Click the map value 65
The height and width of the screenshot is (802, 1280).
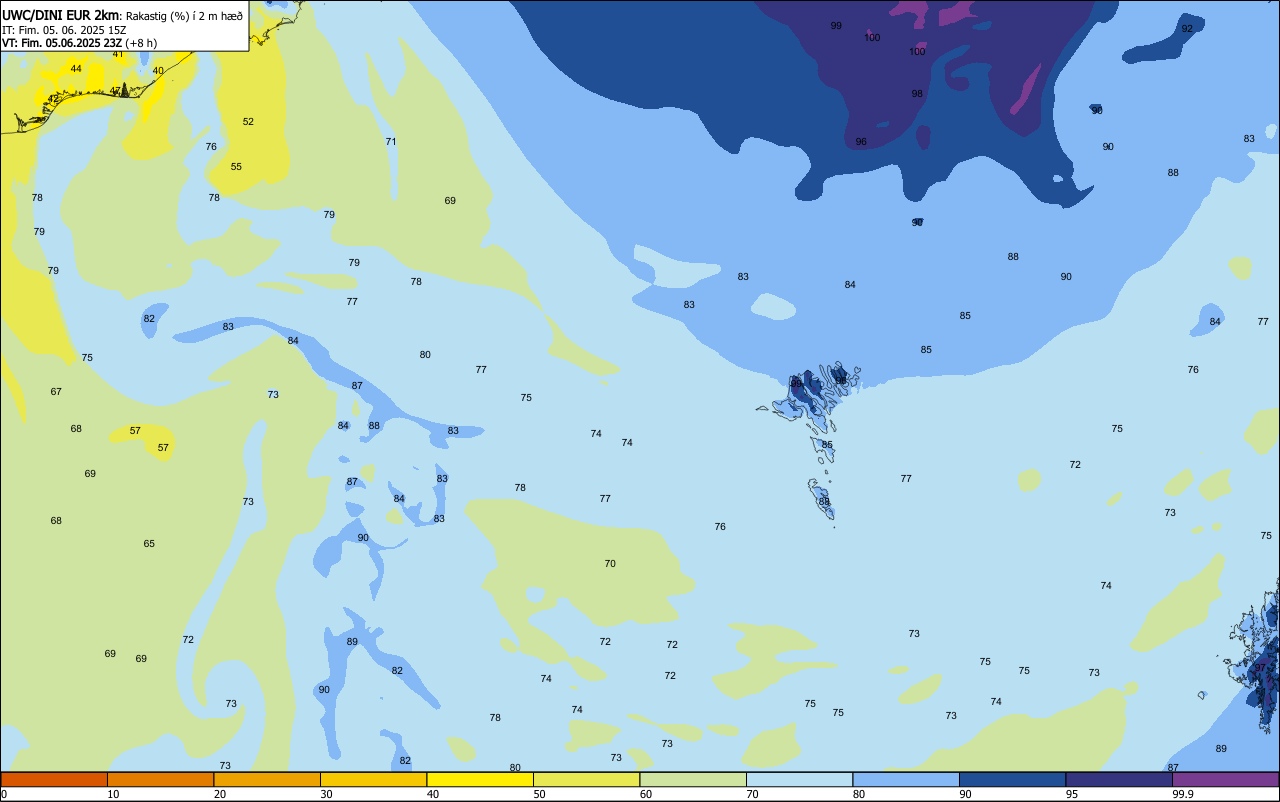click(x=149, y=544)
